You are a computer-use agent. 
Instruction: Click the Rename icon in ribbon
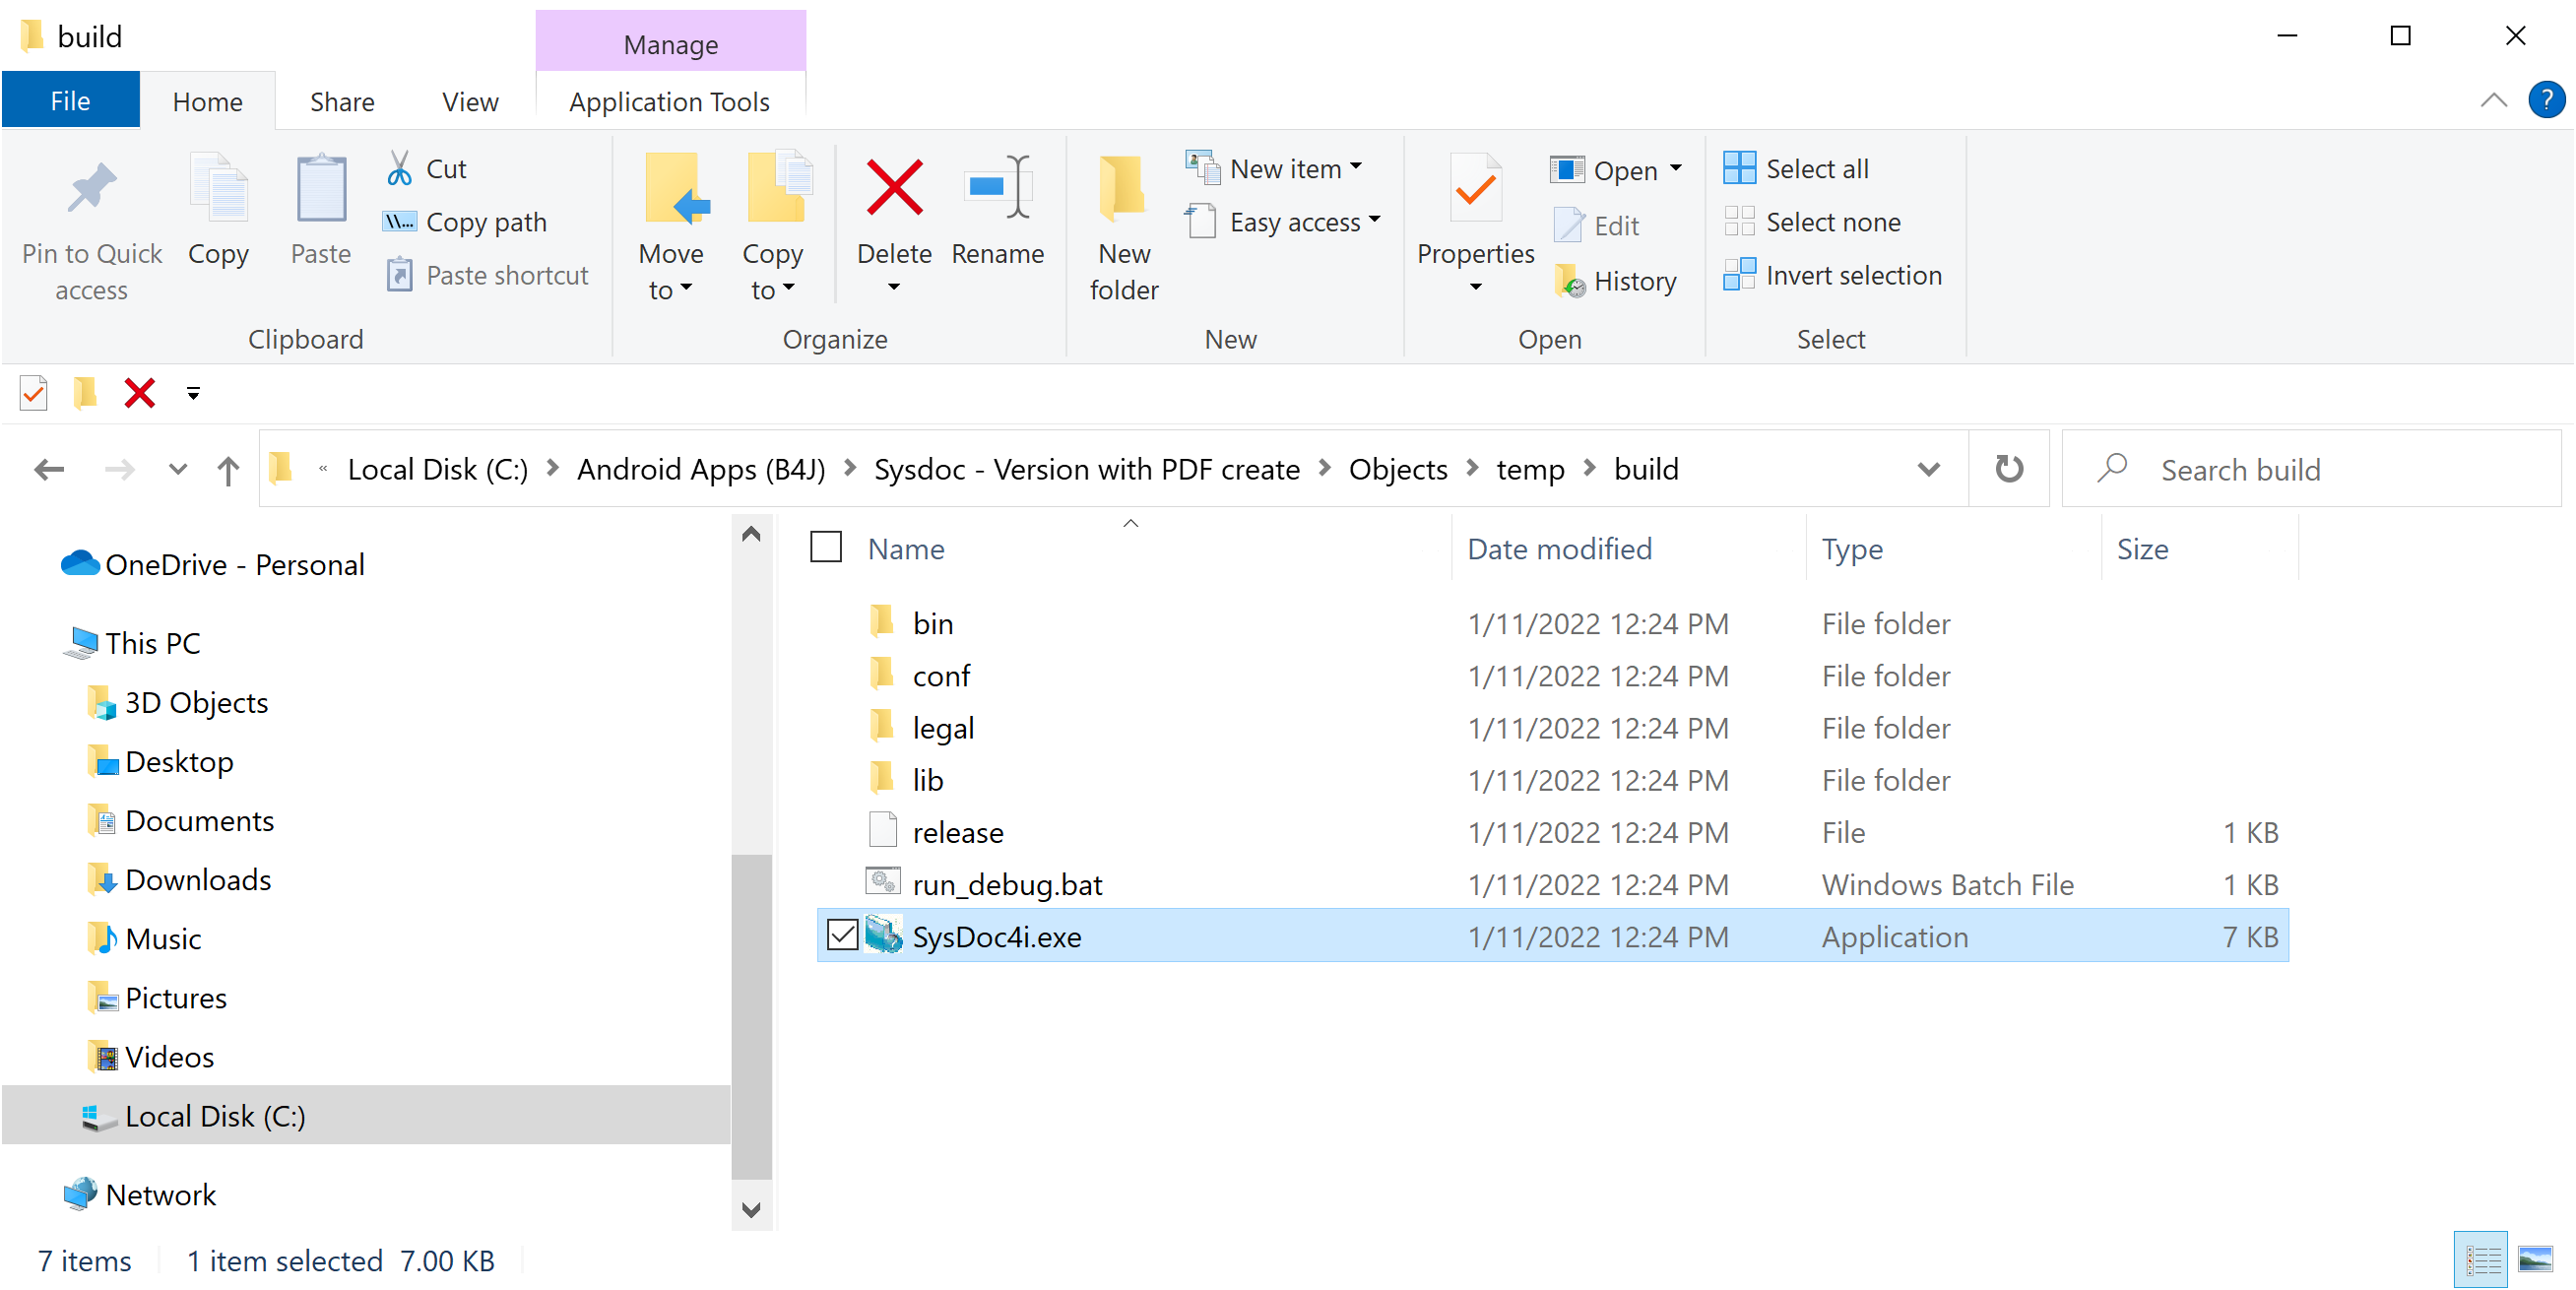coord(997,188)
